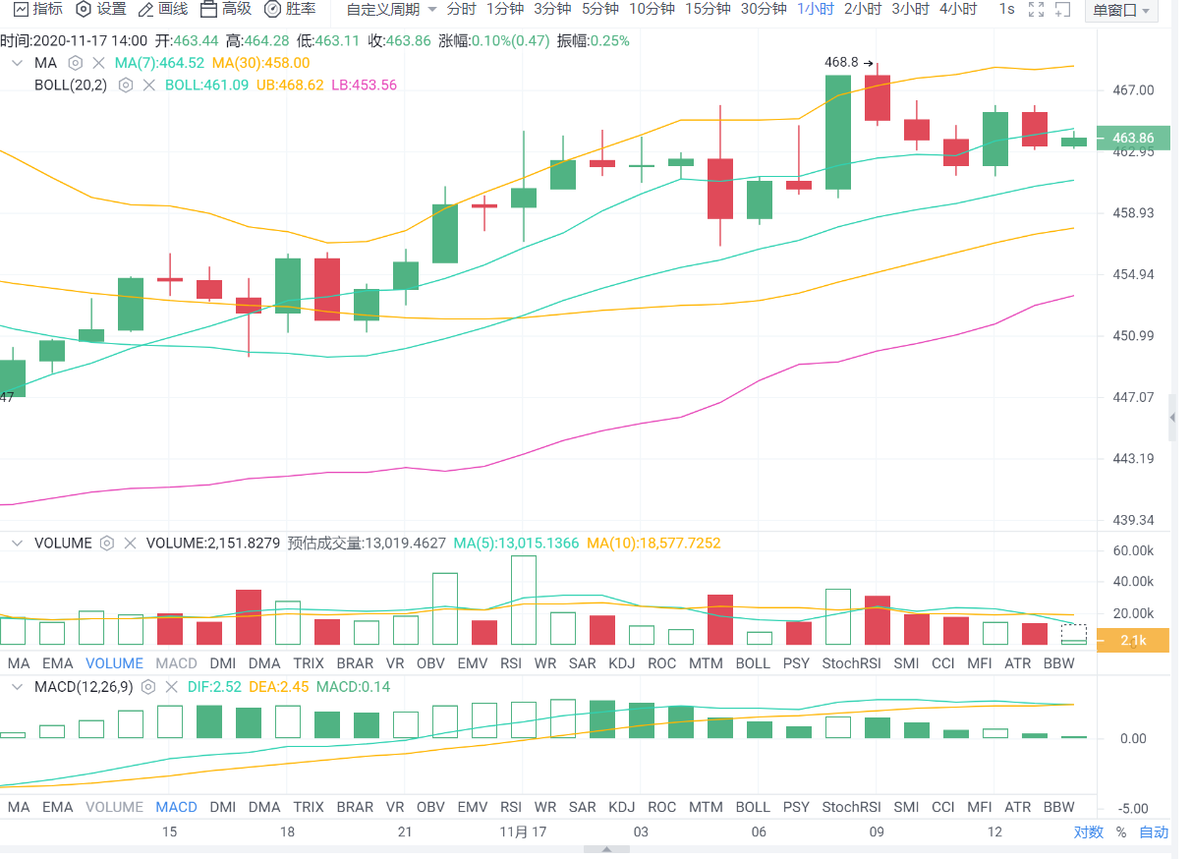Select the 3分钟 interval
Image resolution: width=1192 pixels, height=859 pixels.
point(553,9)
